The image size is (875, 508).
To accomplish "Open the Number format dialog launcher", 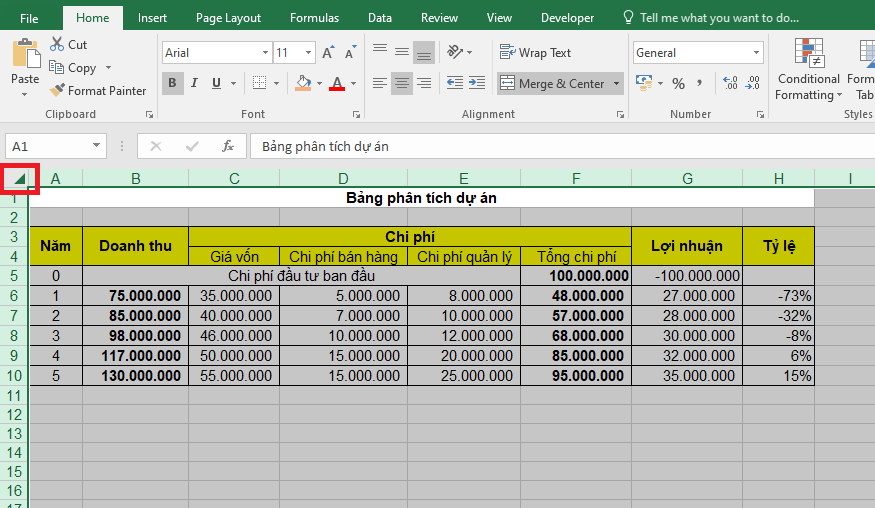I will tap(760, 114).
